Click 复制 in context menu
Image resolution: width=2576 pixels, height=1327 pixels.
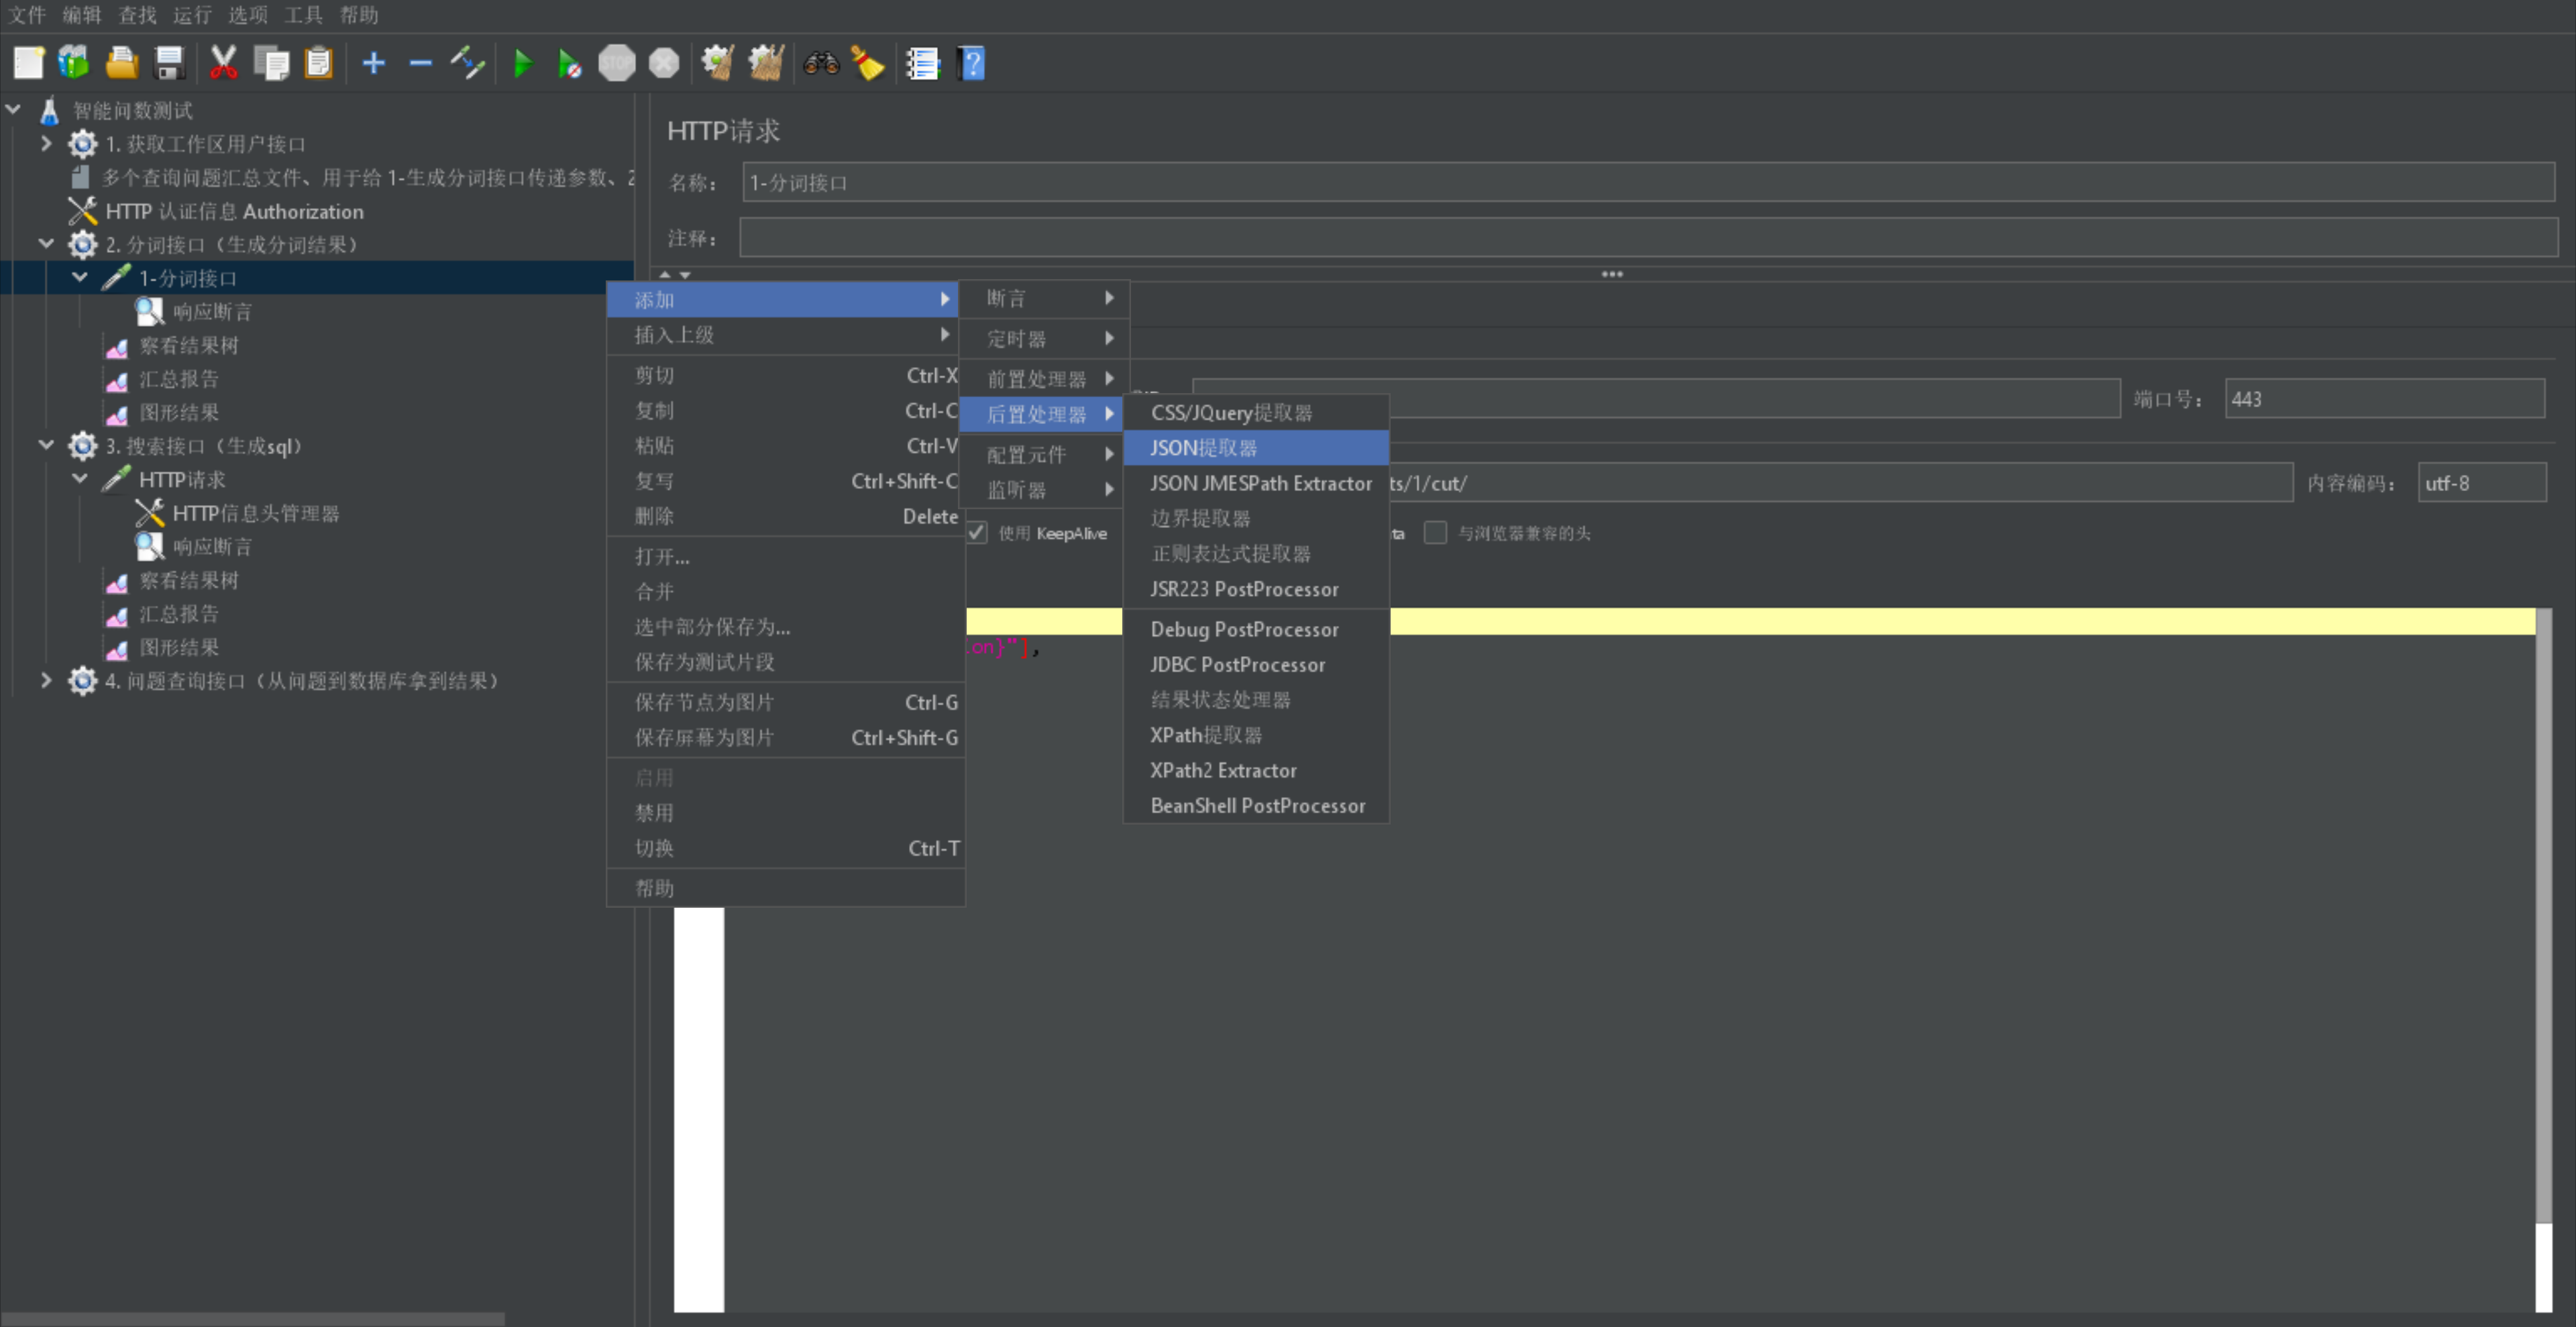coord(785,411)
